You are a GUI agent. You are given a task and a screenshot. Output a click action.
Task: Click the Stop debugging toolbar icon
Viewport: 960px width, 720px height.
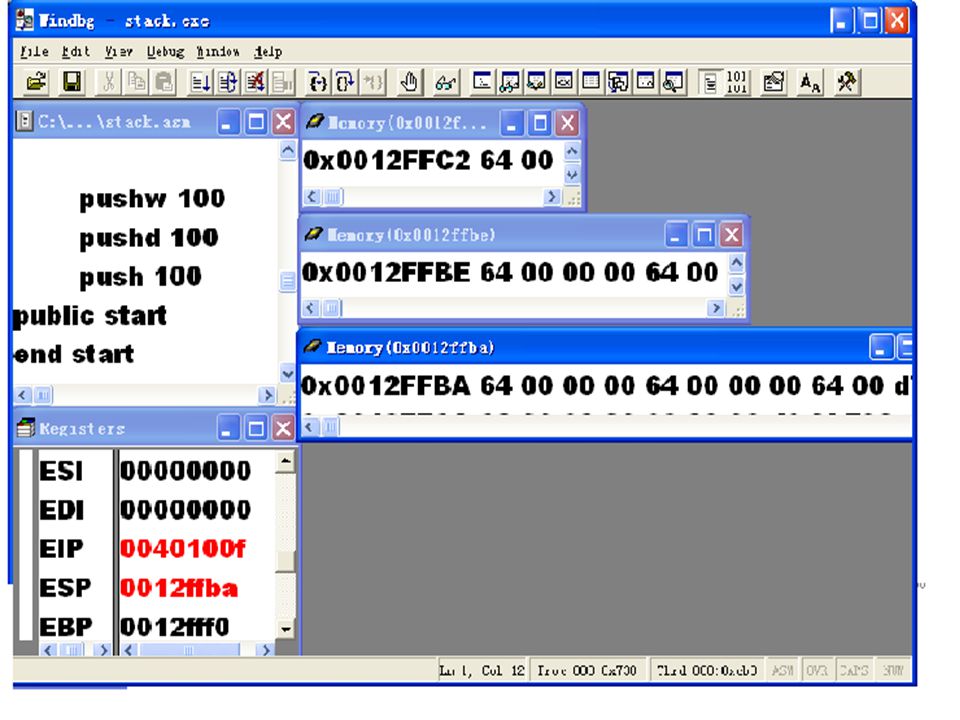255,81
